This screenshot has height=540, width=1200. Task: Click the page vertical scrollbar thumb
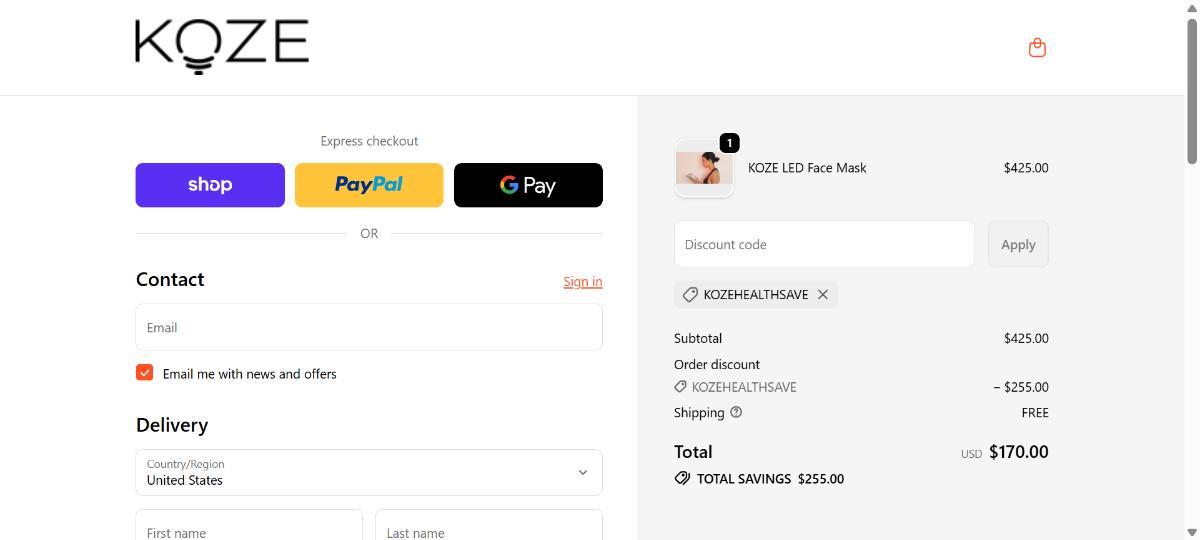pyautogui.click(x=1191, y=90)
